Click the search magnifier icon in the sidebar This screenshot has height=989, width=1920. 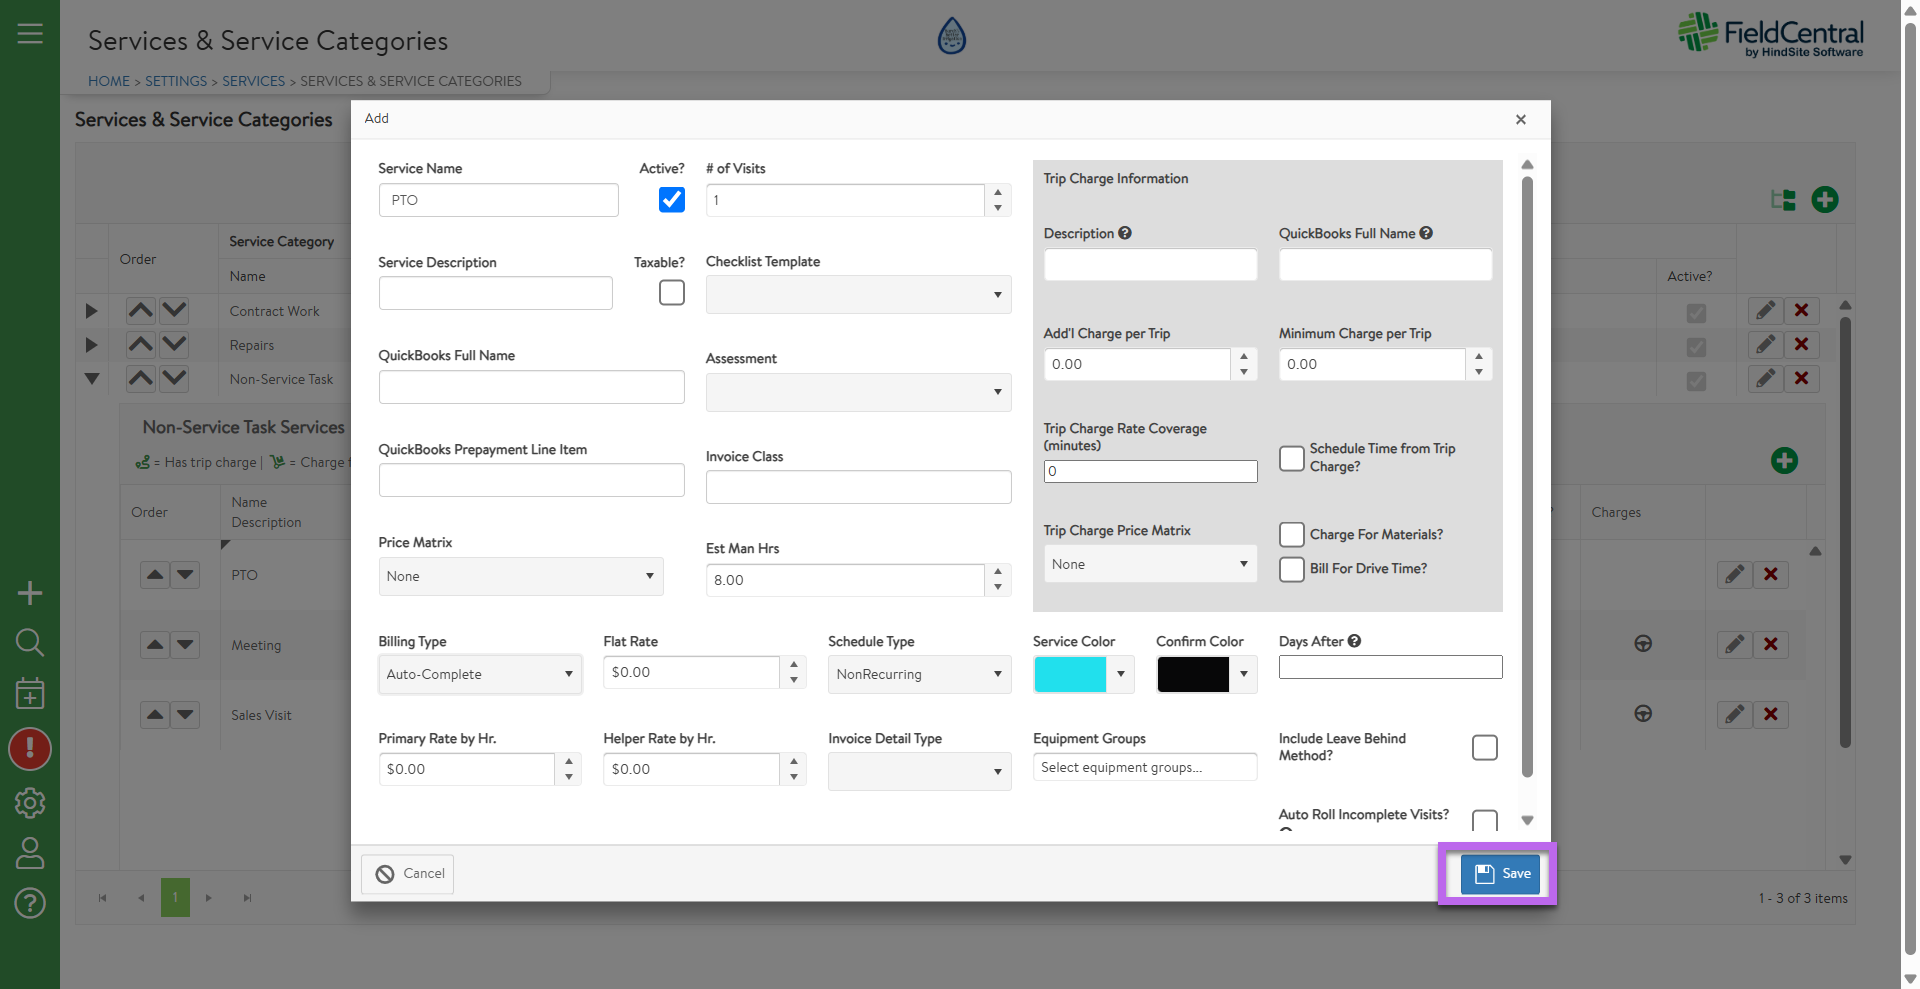(30, 642)
